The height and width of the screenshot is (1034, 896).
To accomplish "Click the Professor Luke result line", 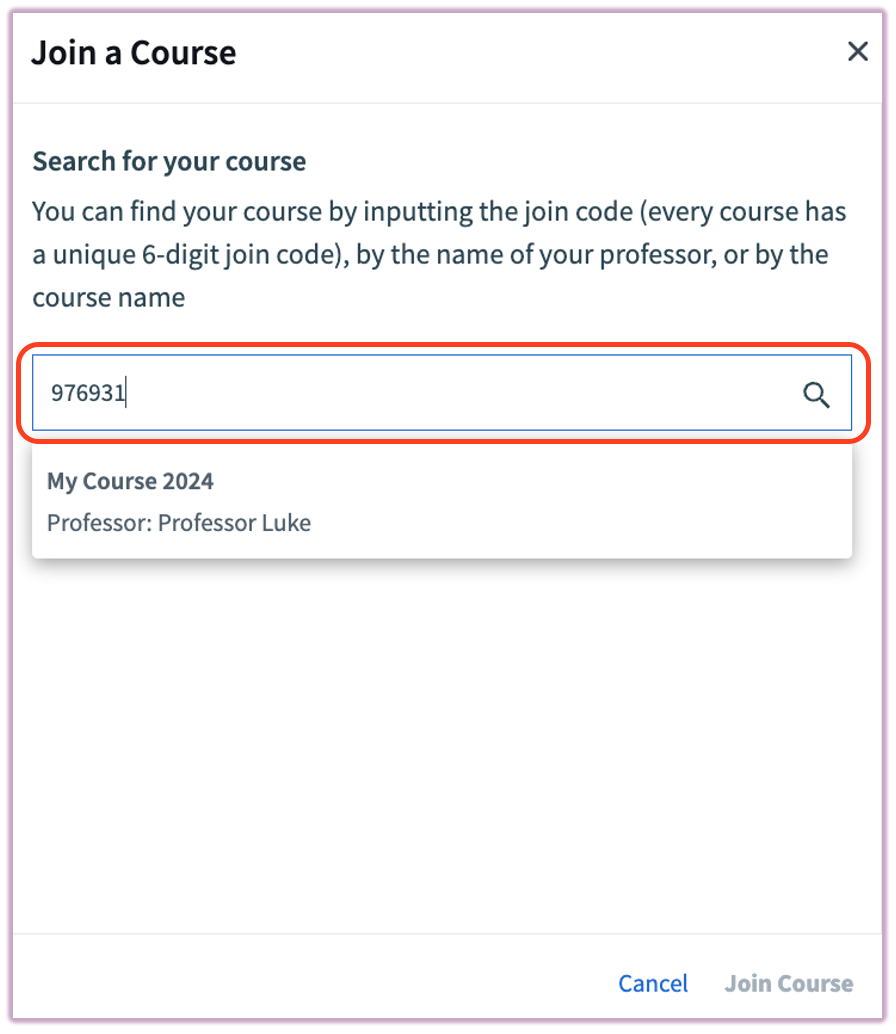I will [x=179, y=523].
